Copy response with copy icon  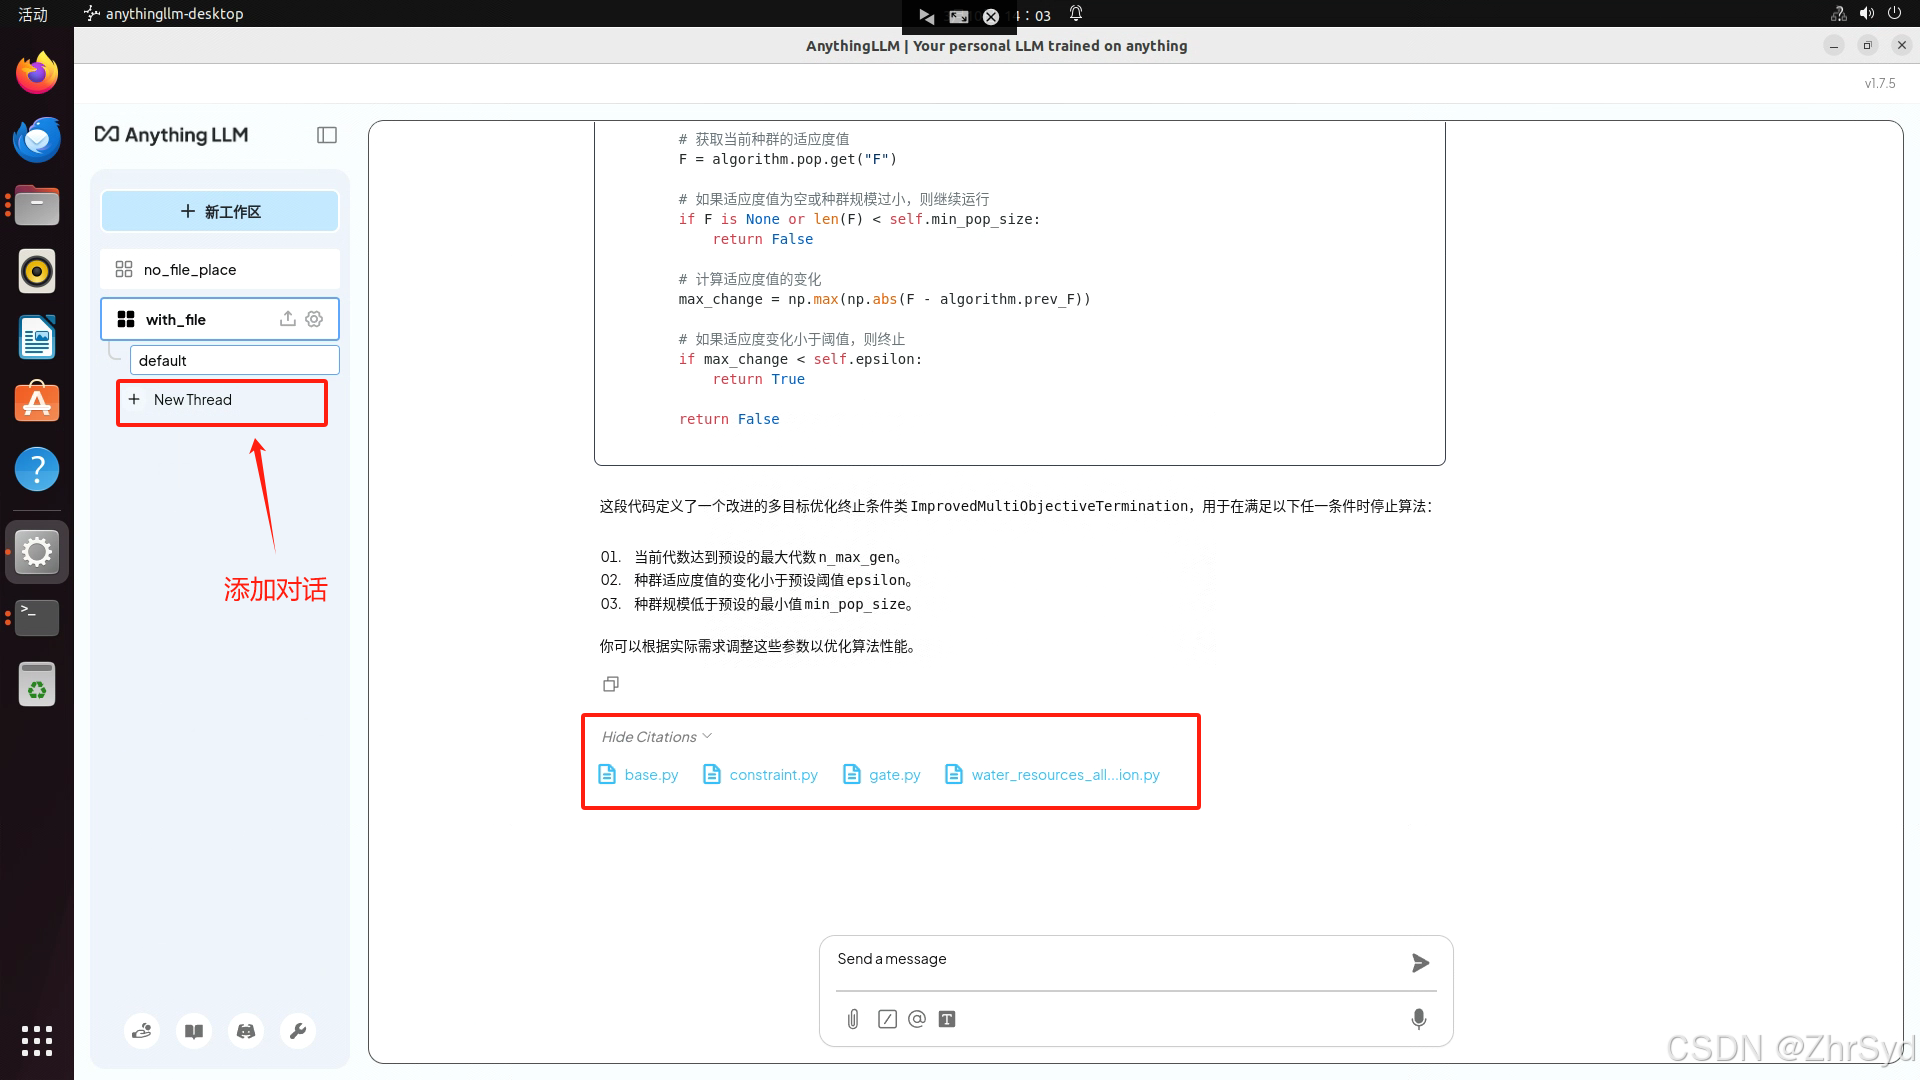[611, 684]
